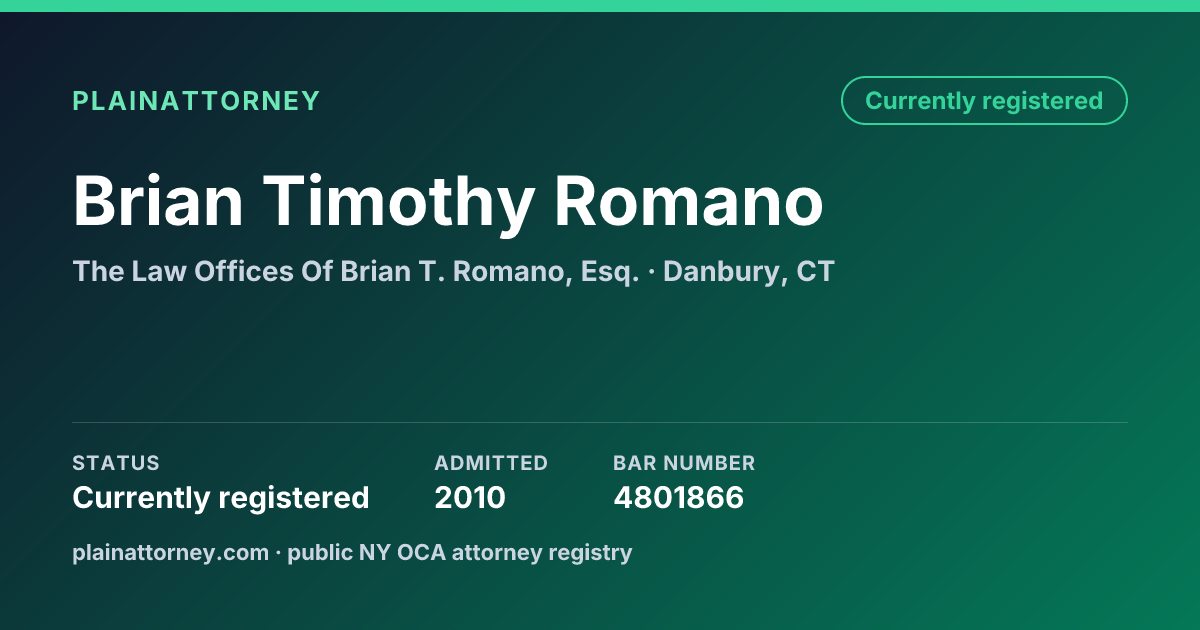The height and width of the screenshot is (630, 1200).
Task: Open the plainattorney.com footer link
Action: pyautogui.click(x=170, y=553)
